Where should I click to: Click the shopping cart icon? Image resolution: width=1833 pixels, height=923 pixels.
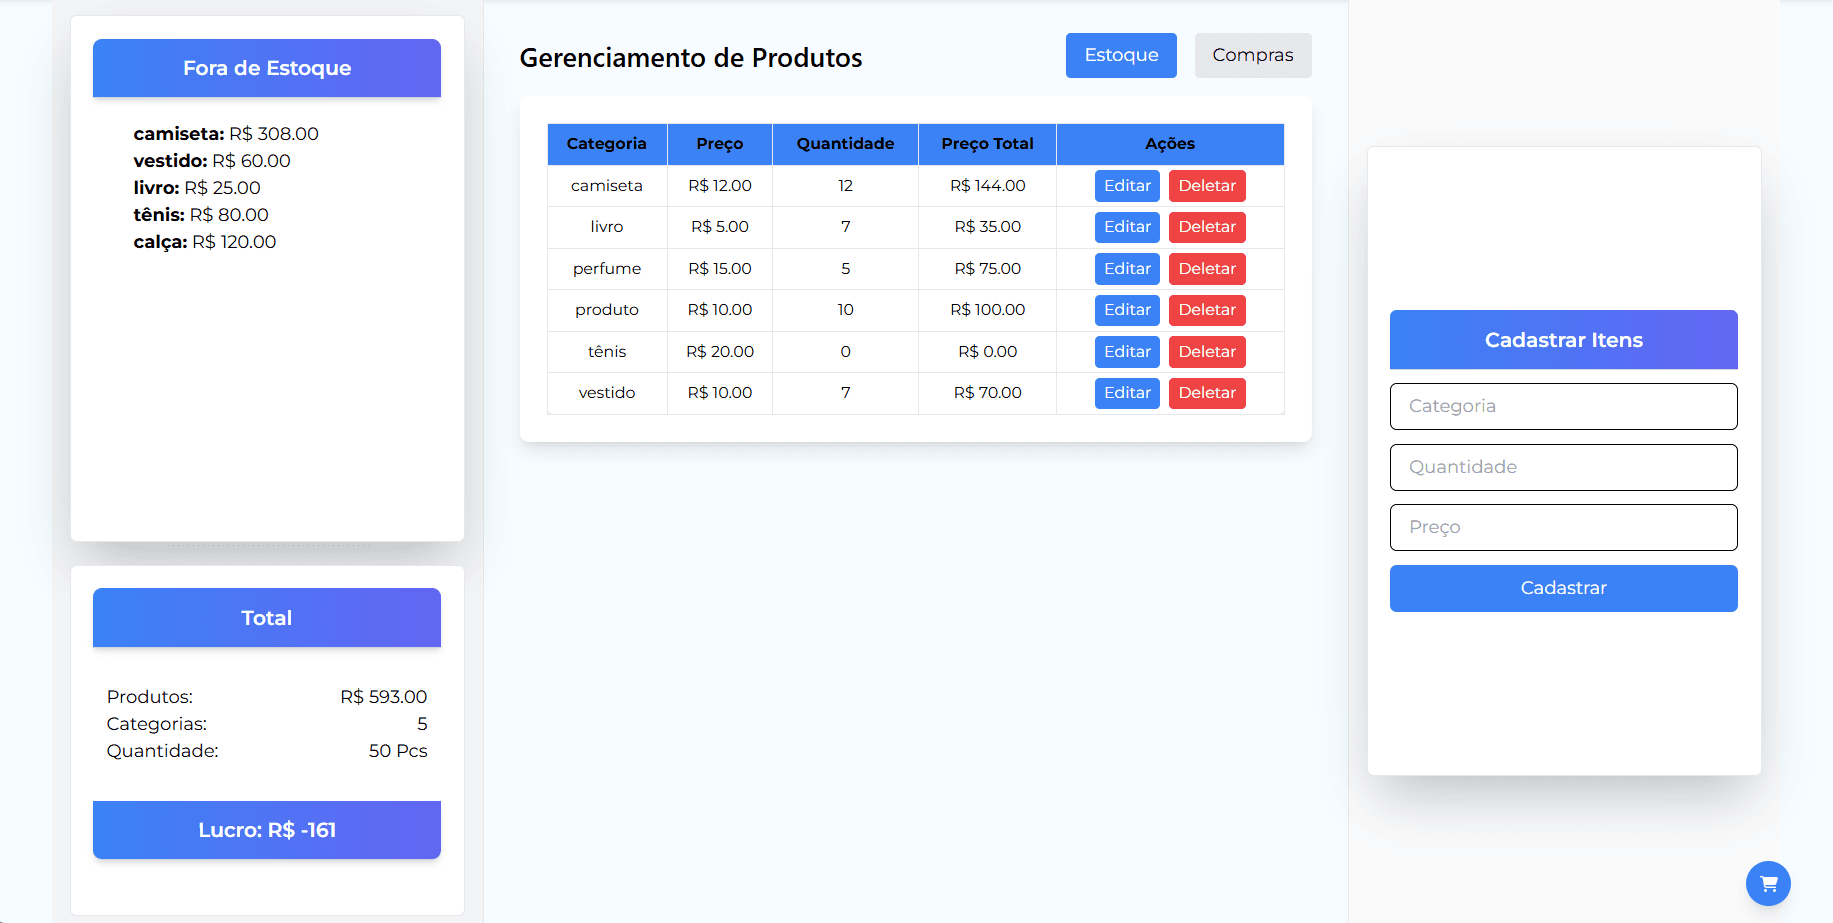coord(1768,884)
